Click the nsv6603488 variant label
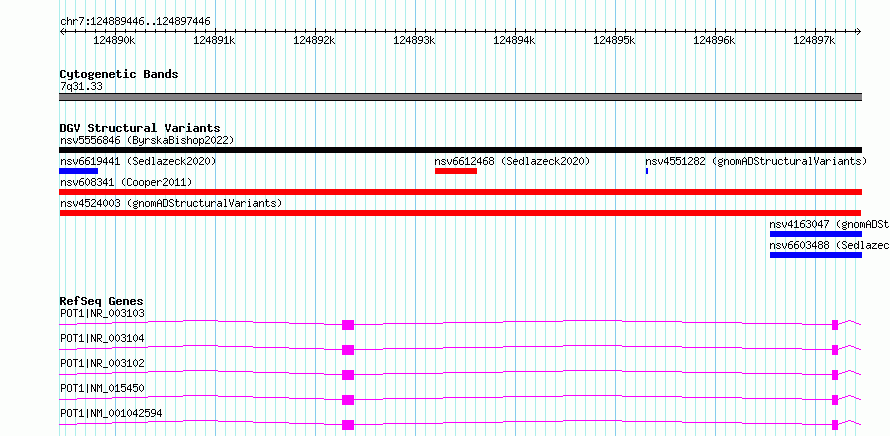This screenshot has width=890, height=436. pos(829,245)
